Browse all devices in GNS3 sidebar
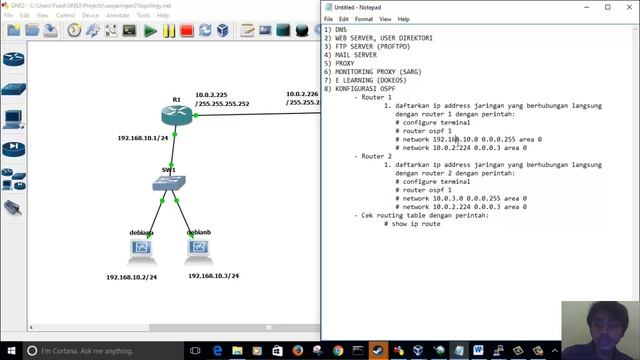The height and width of the screenshot is (360, 640). tap(13, 179)
